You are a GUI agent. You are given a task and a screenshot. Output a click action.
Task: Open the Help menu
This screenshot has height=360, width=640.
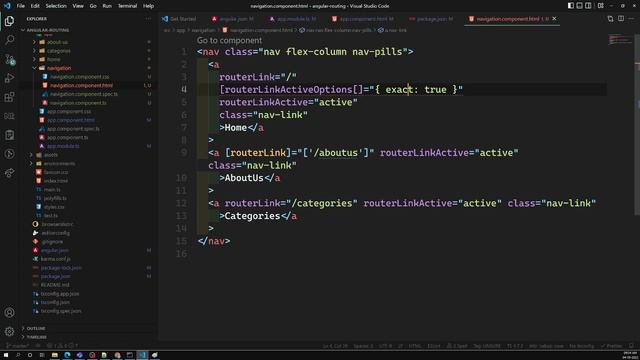click(149, 6)
